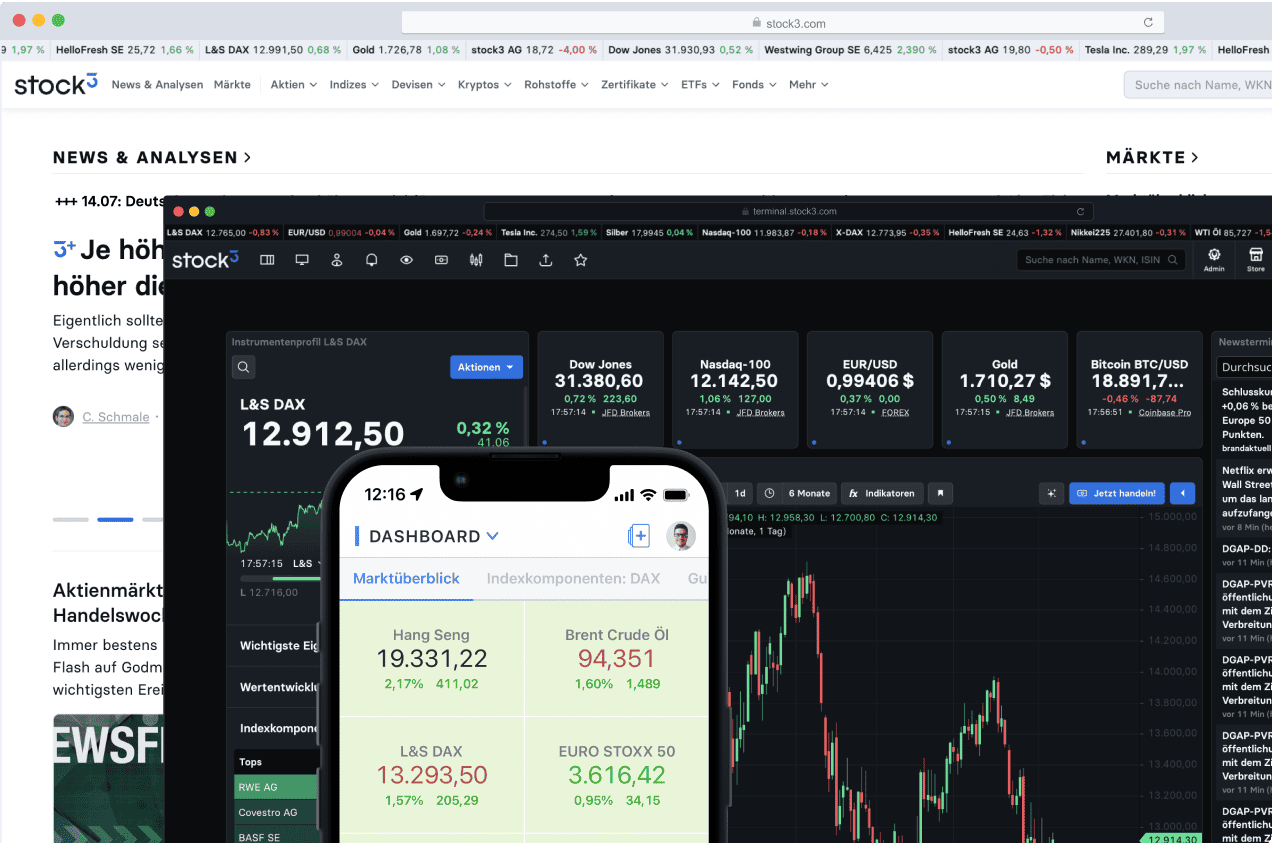1272x843 pixels.
Task: Select the 1d chart interval
Action: coord(740,493)
